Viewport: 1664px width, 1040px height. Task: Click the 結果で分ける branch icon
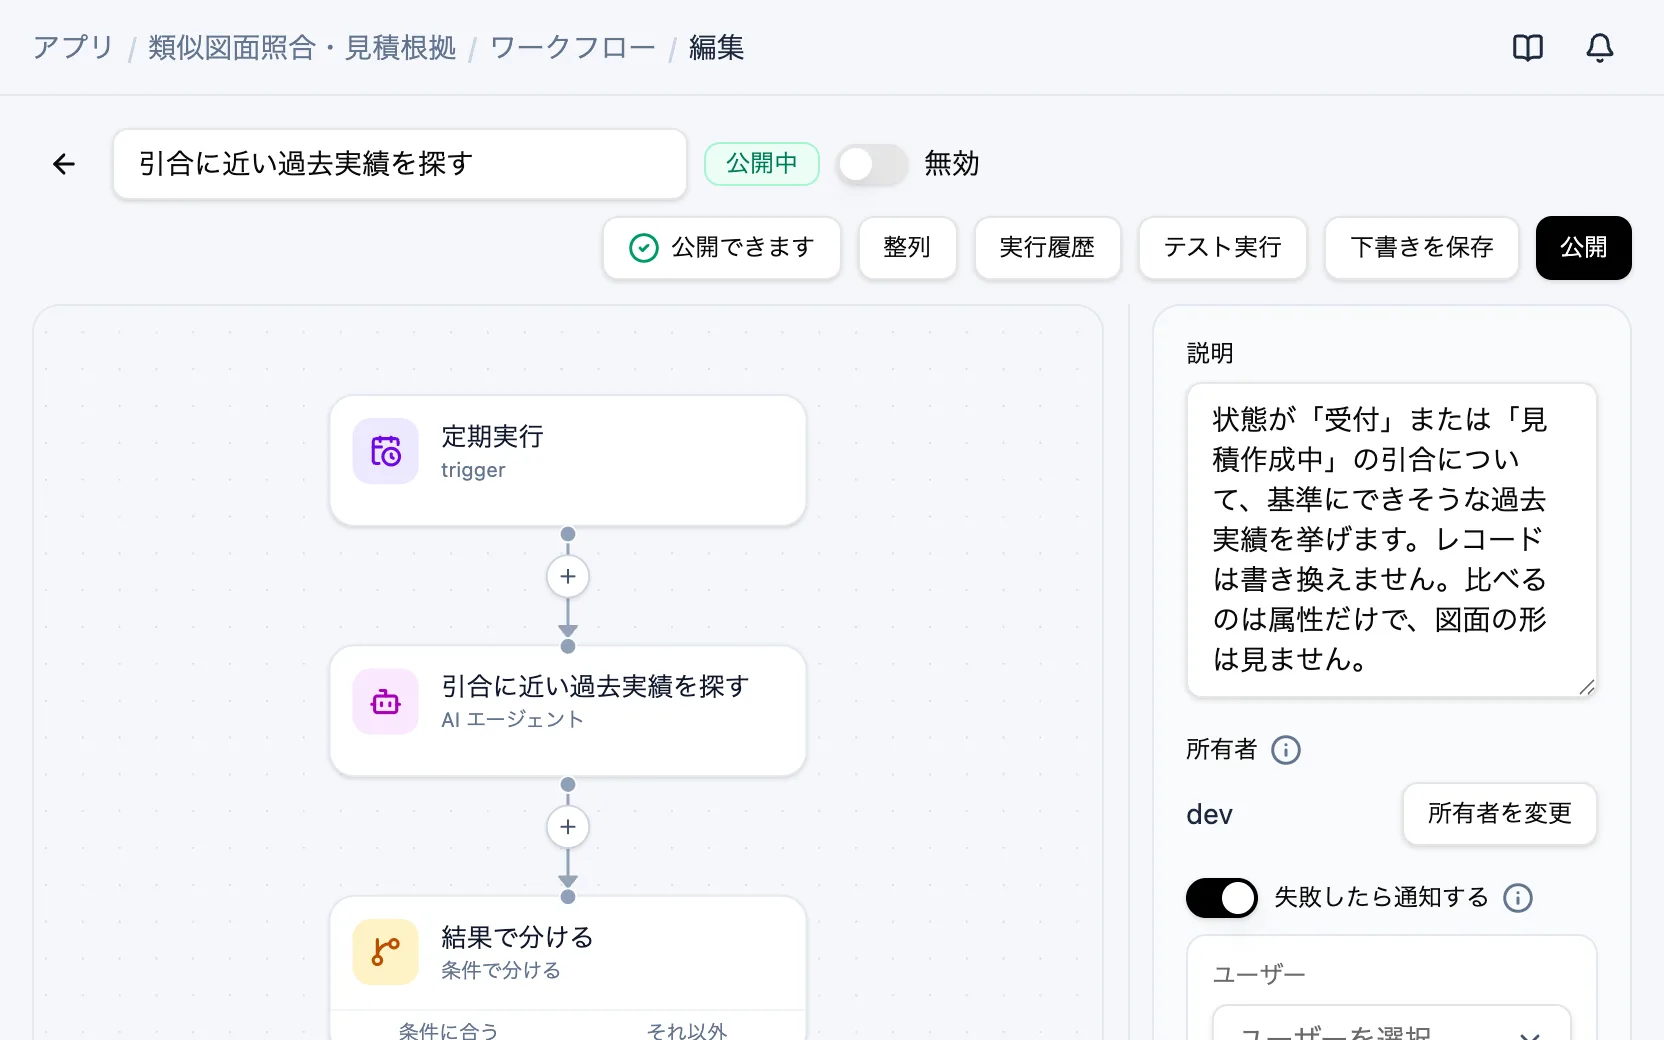386,952
